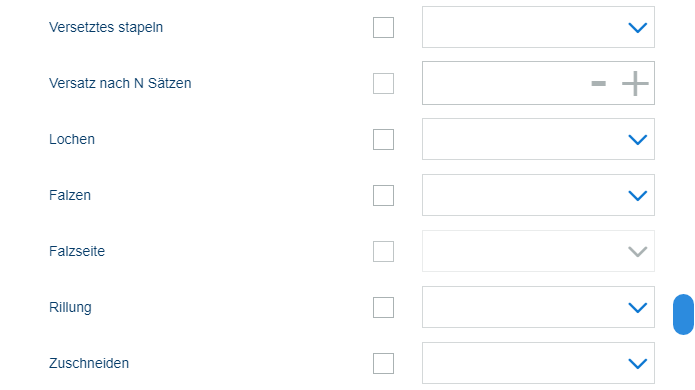The height and width of the screenshot is (390, 695).
Task: Enable the Versetztes stapeln checkbox
Action: point(383,27)
